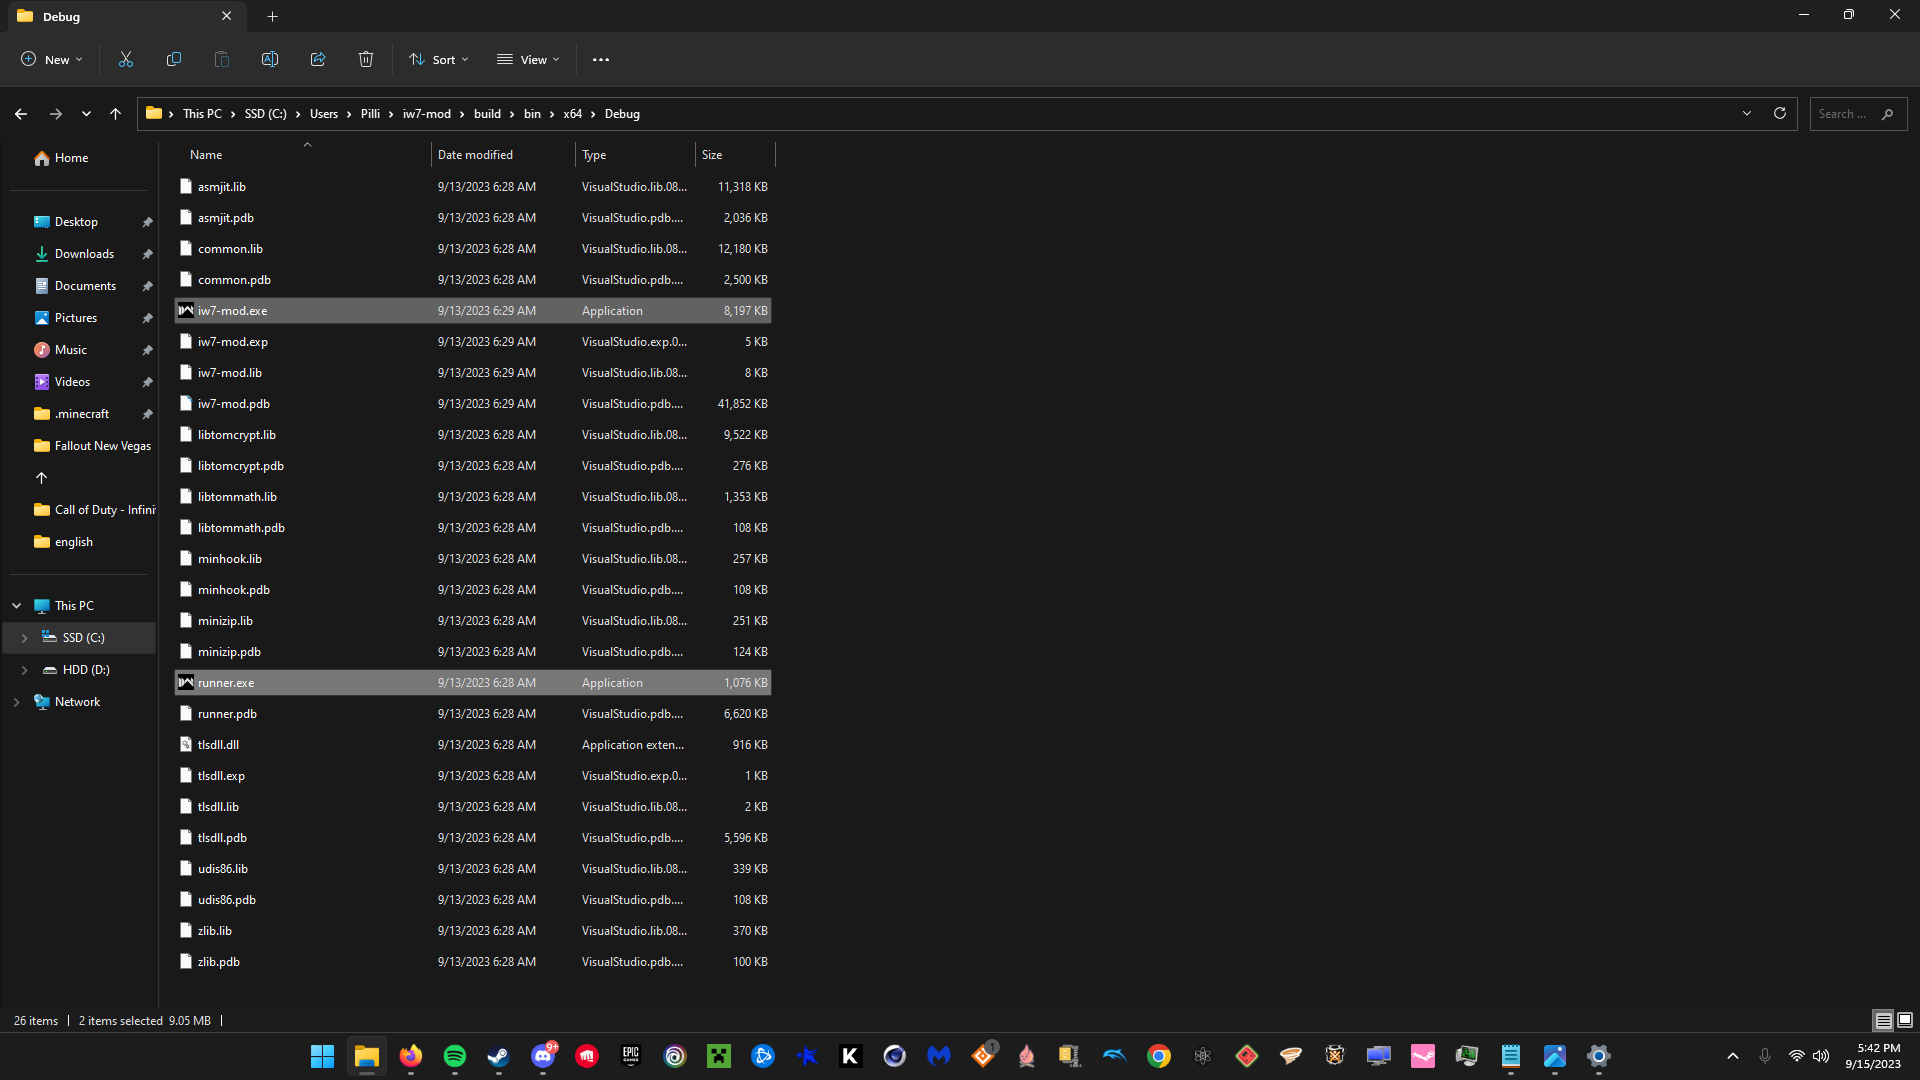Click the Delete trash can icon
Viewport: 1920px width, 1080px height.
(x=366, y=60)
